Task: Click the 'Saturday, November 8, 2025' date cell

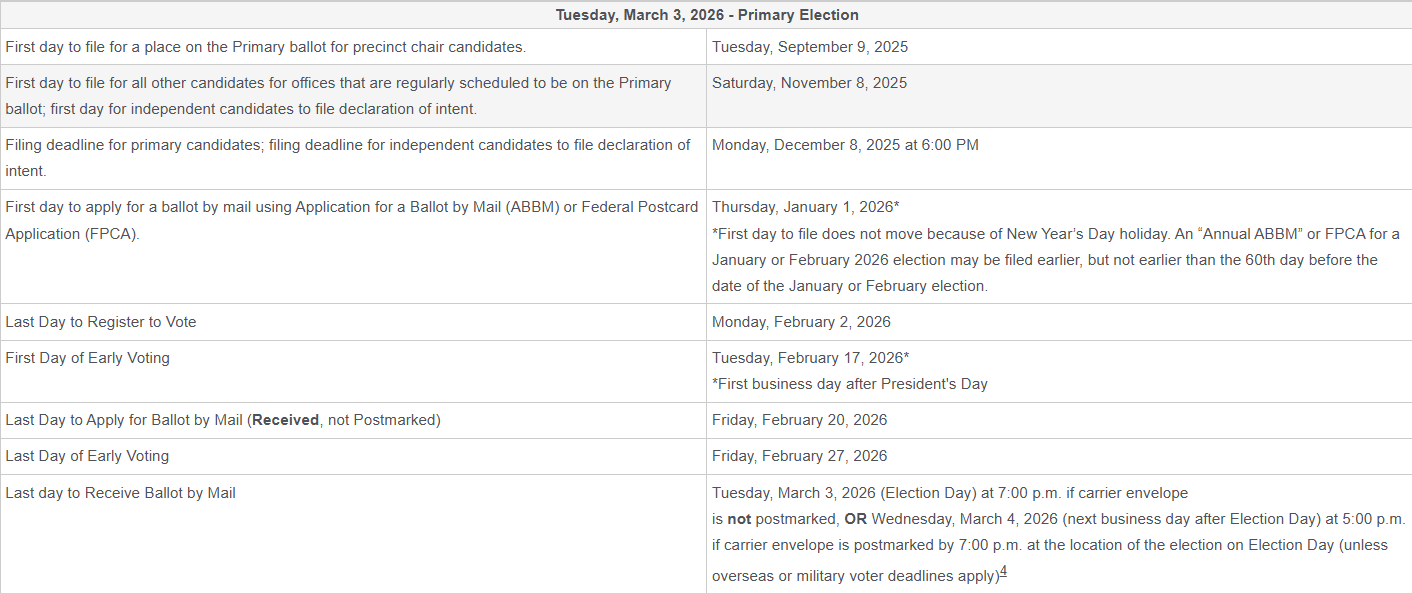Action: pyautogui.click(x=809, y=83)
